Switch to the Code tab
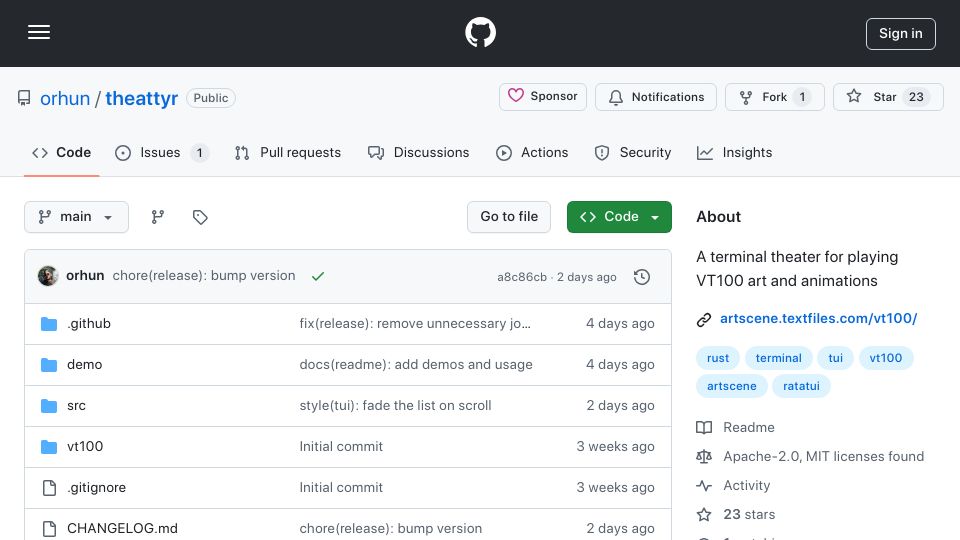 click(x=61, y=152)
